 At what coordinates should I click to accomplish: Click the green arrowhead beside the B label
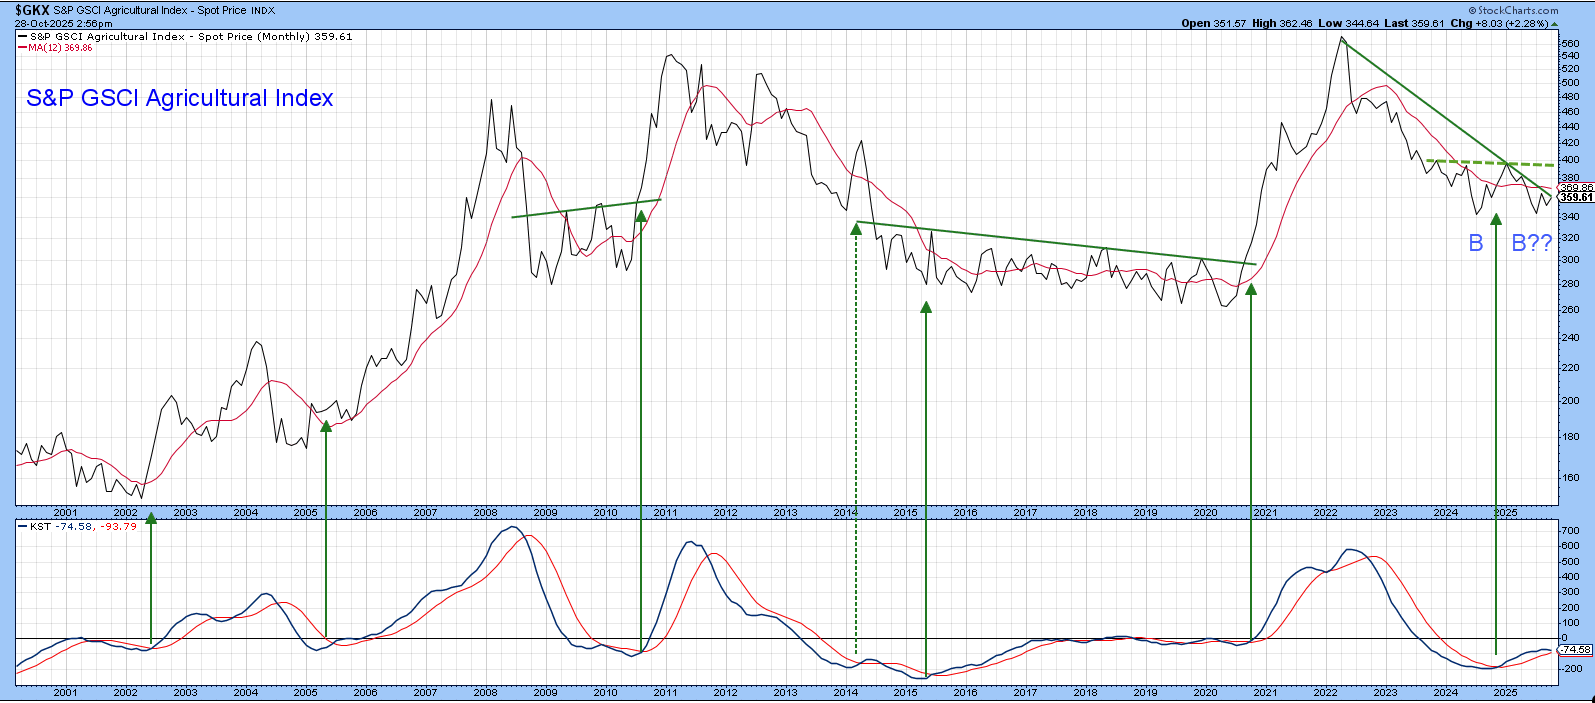click(x=1496, y=220)
